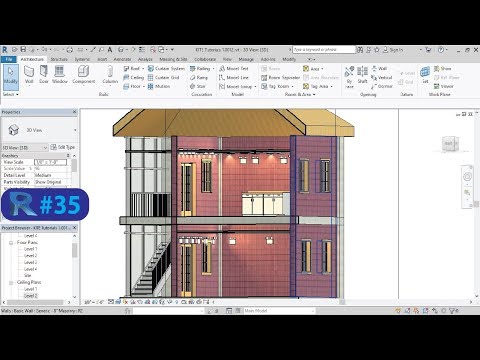480x360 pixels.
Task: Switch to the Systems ribbon tab
Action: tap(82, 59)
